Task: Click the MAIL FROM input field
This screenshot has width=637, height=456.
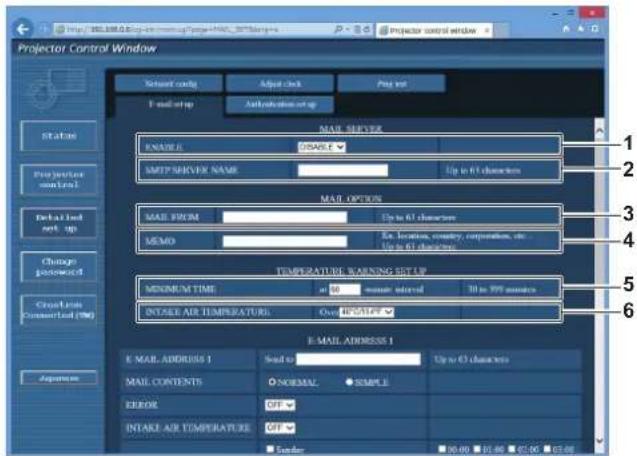Action: 285,217
